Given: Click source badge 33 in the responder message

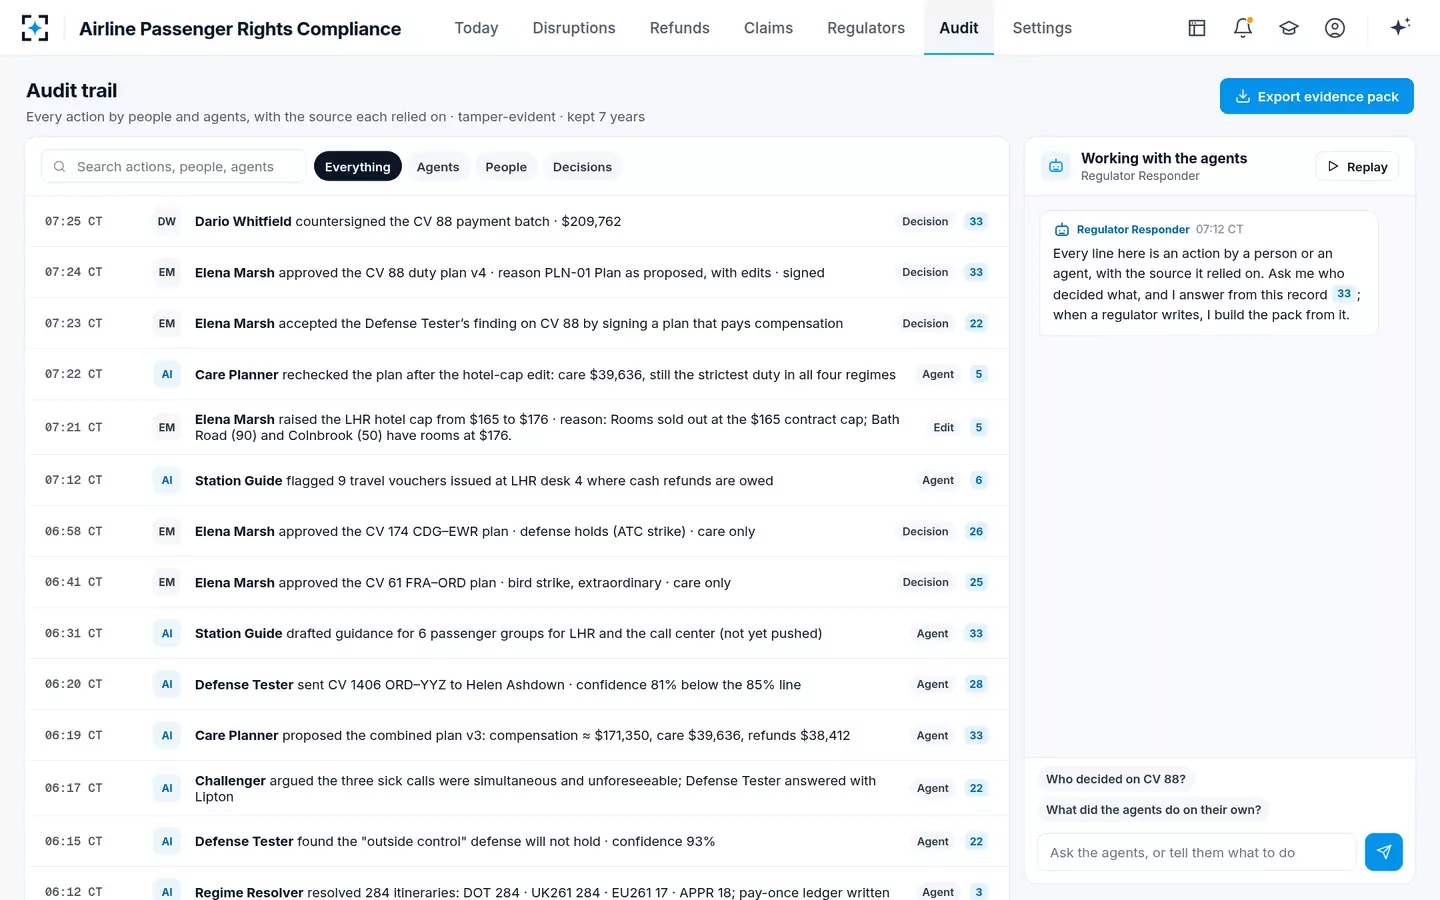Looking at the screenshot, I should point(1344,294).
